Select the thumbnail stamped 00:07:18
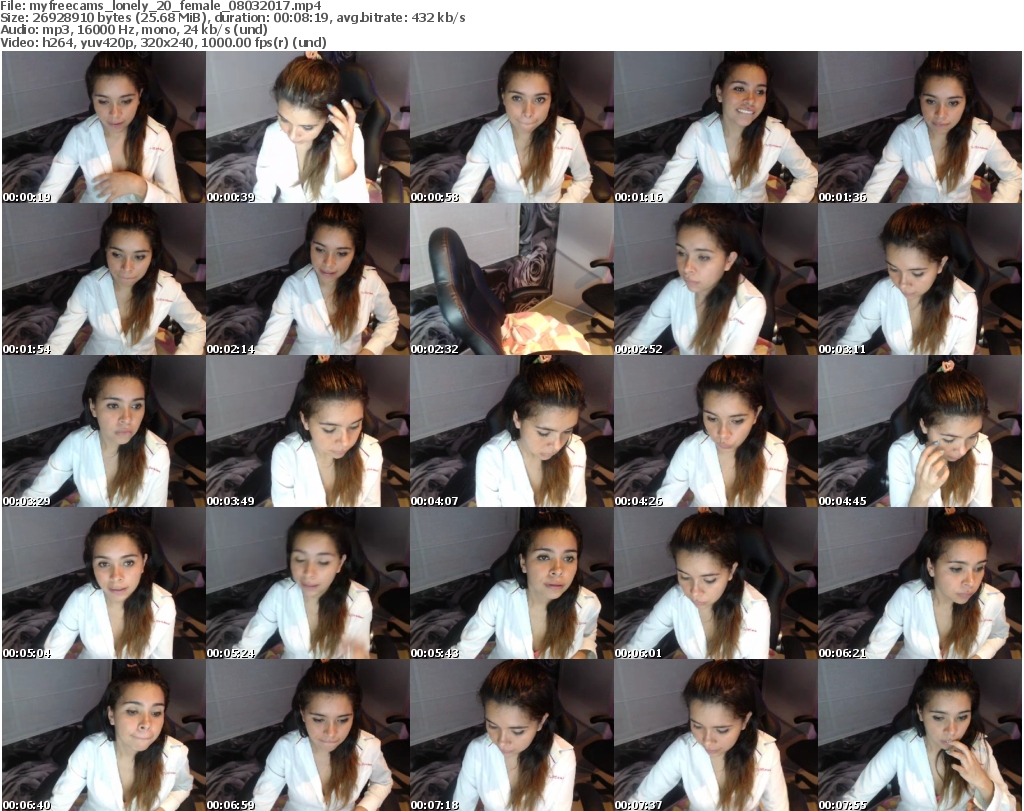Screen dimensions: 1024x811 pos(512,735)
